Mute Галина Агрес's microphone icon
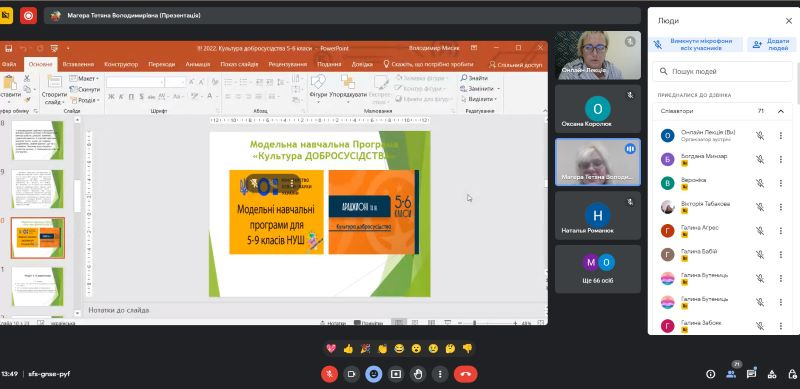 point(760,231)
